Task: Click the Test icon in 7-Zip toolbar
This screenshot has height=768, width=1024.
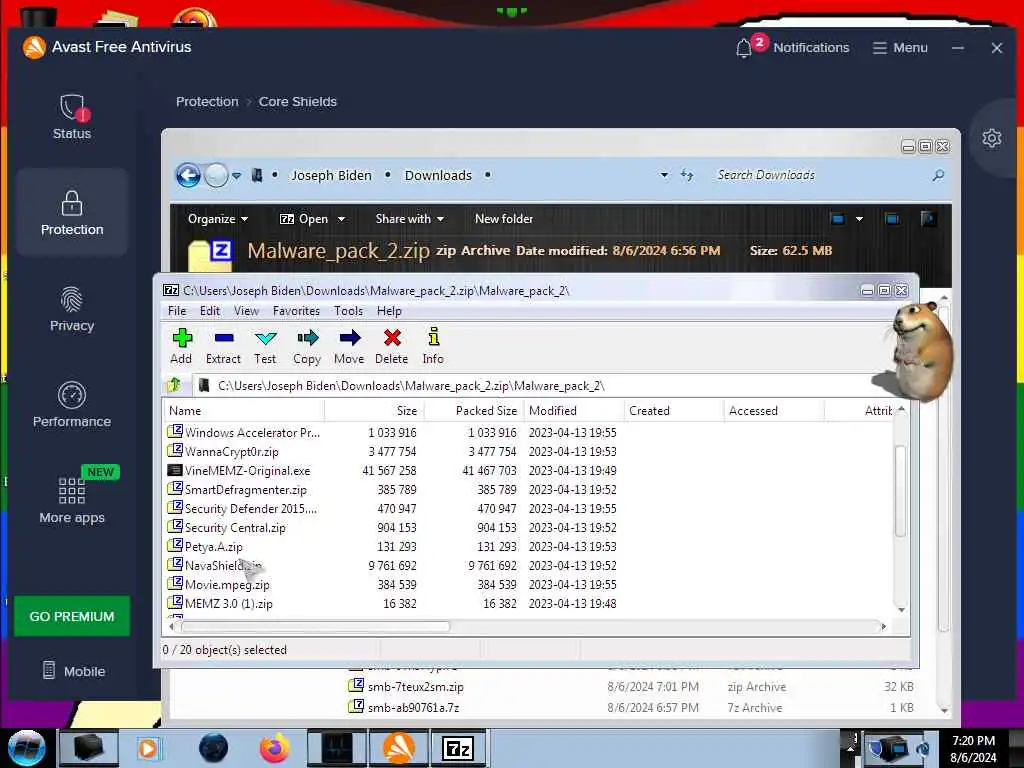Action: 265,338
